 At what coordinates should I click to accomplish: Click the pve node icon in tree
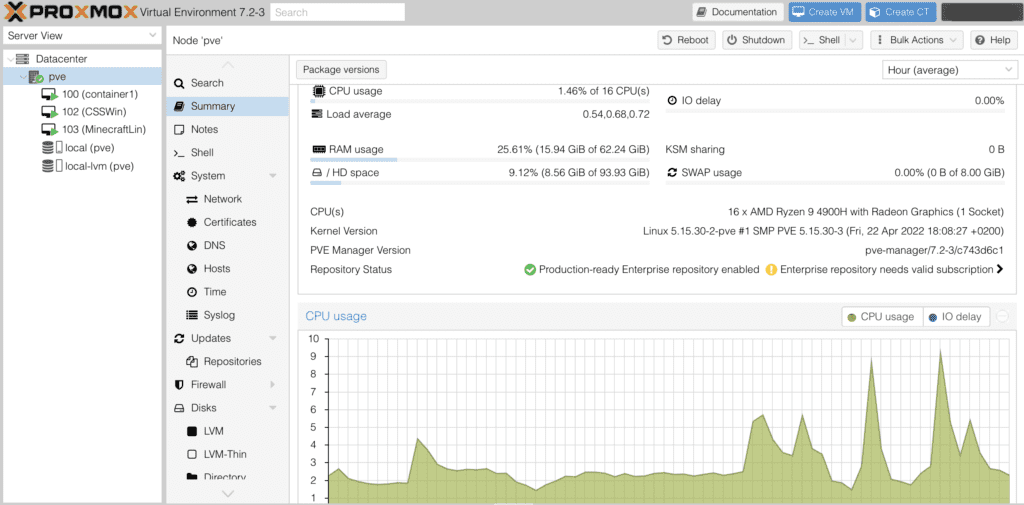pos(37,76)
